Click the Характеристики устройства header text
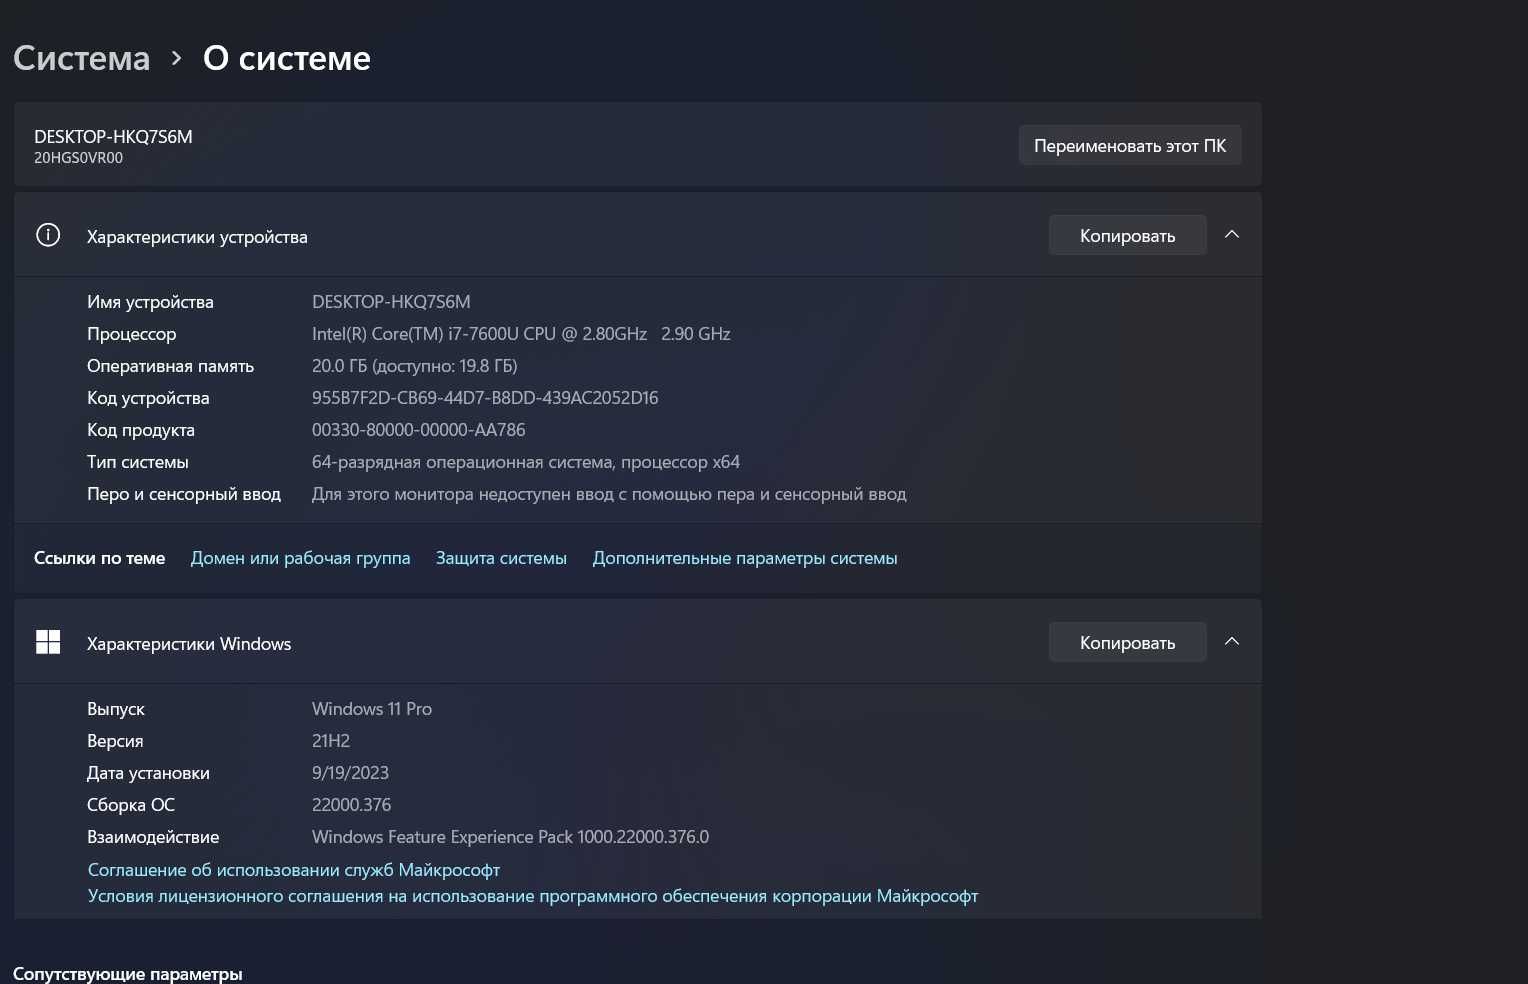The height and width of the screenshot is (984, 1528). click(197, 237)
